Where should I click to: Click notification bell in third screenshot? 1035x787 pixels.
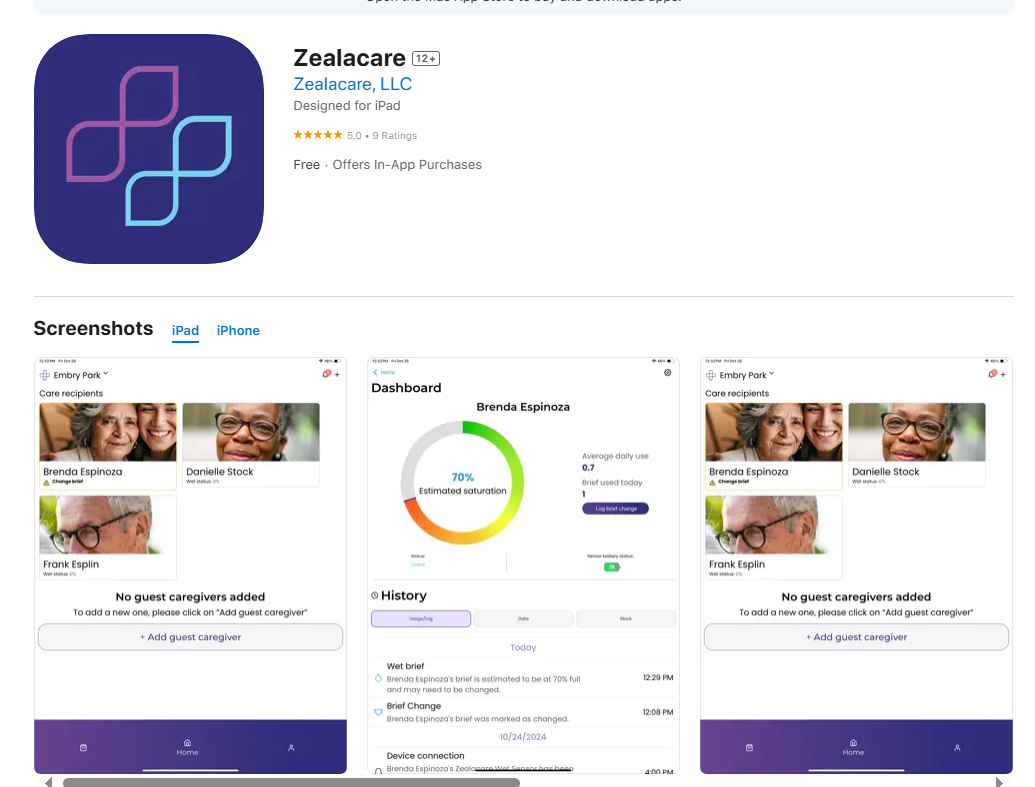[992, 374]
